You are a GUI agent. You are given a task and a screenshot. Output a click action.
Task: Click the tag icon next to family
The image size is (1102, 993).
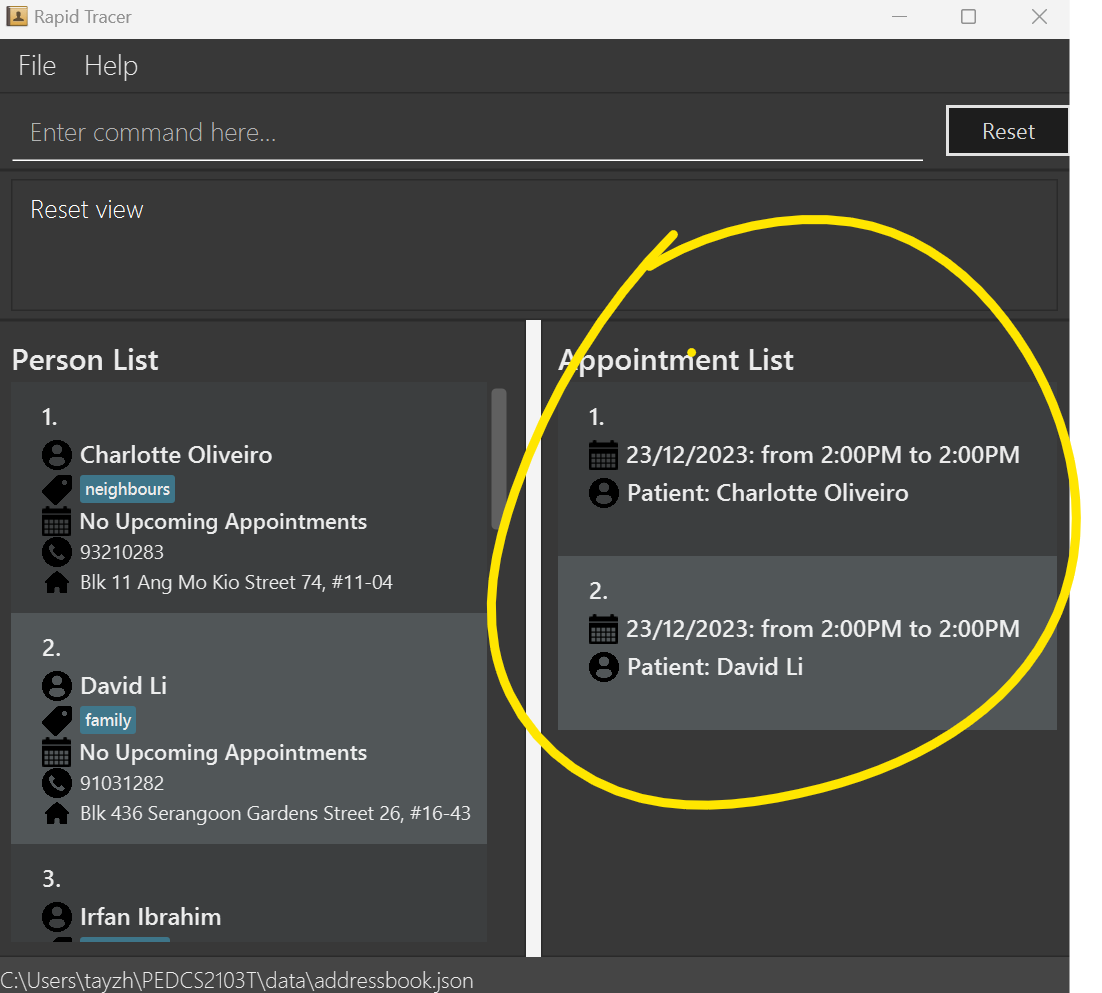pyautogui.click(x=57, y=720)
